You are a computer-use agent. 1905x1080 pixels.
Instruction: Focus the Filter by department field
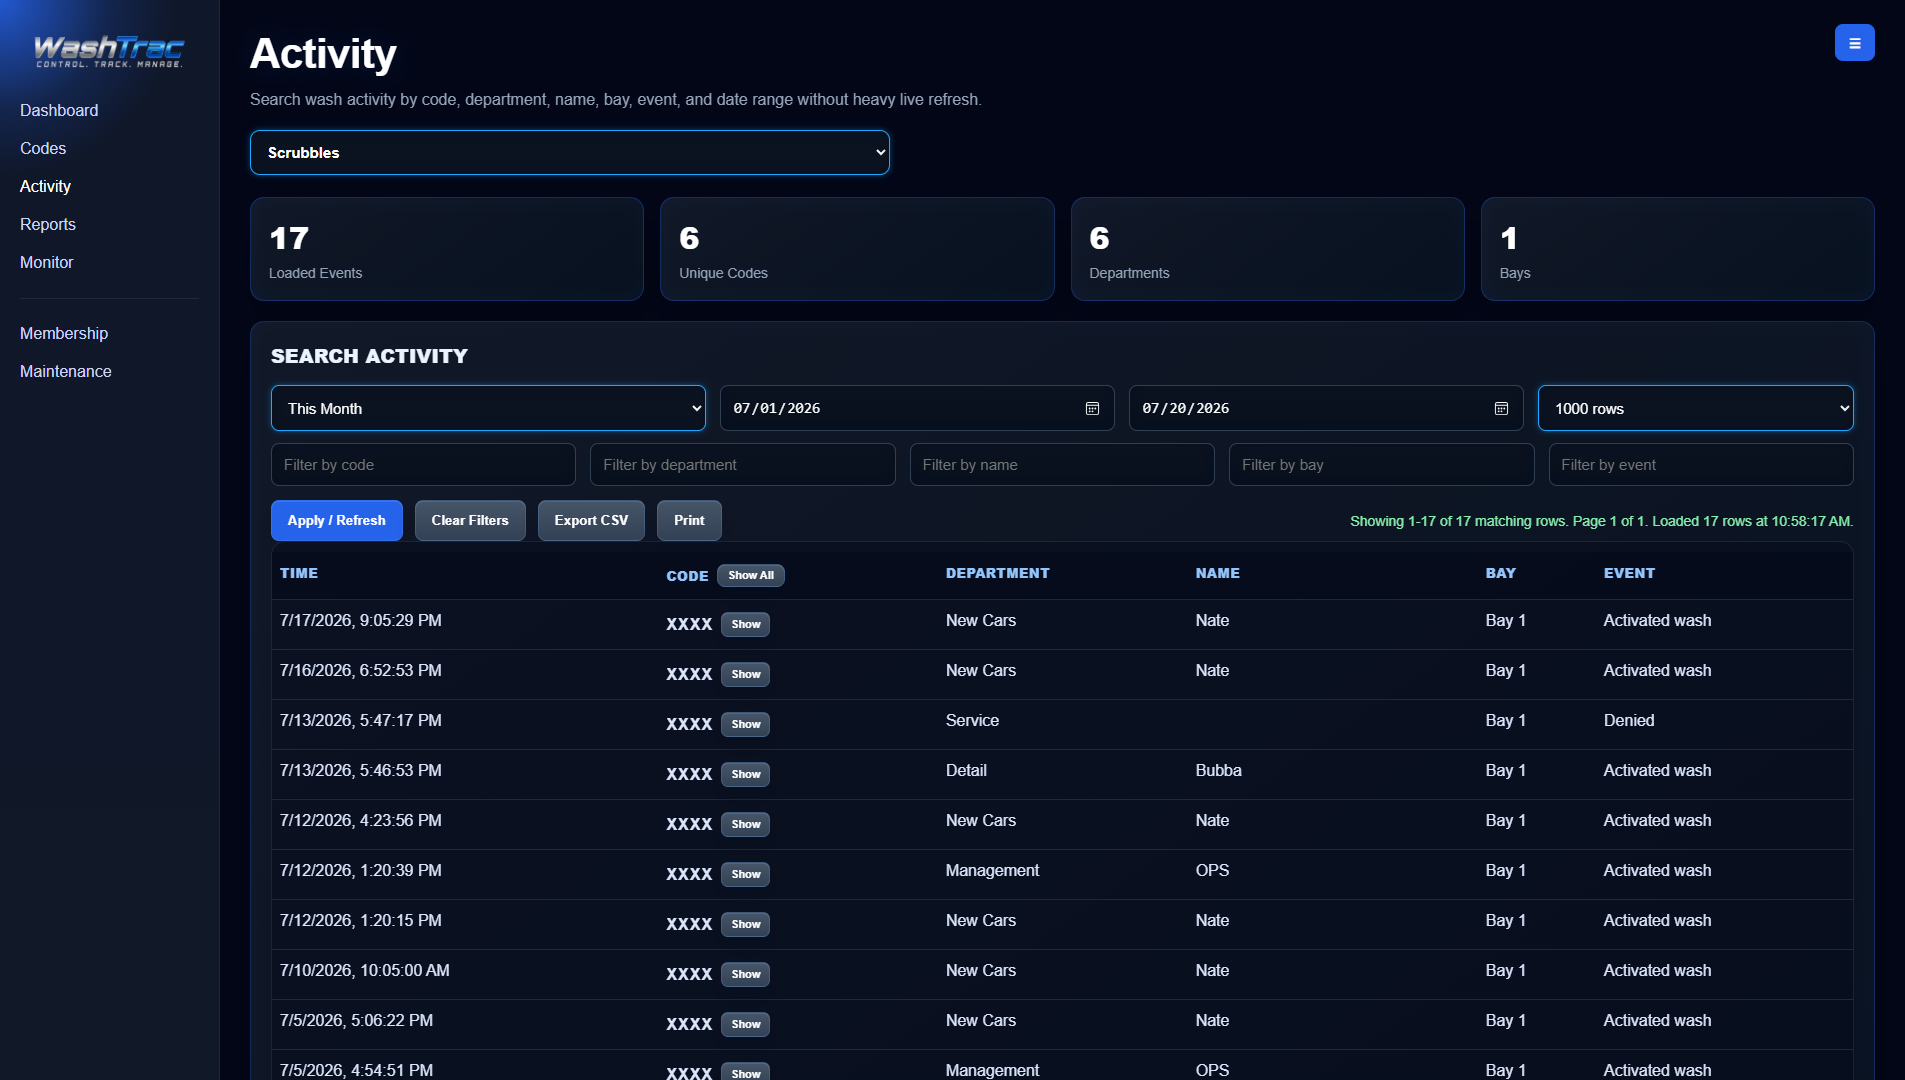pos(743,465)
